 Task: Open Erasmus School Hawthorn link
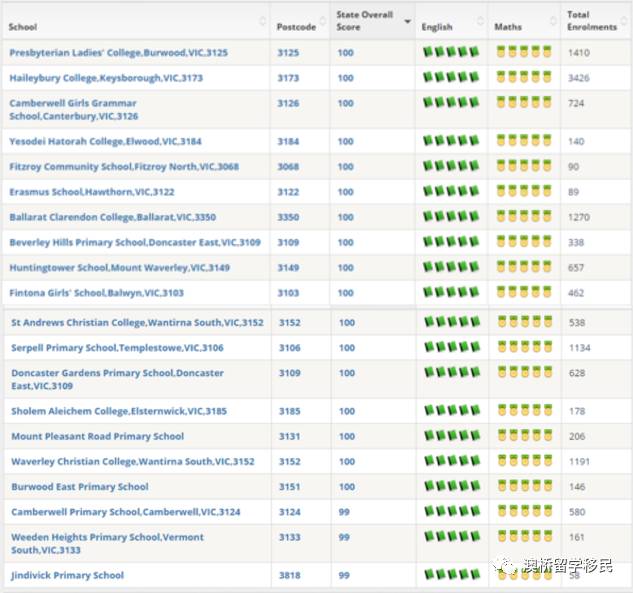[x=92, y=192]
